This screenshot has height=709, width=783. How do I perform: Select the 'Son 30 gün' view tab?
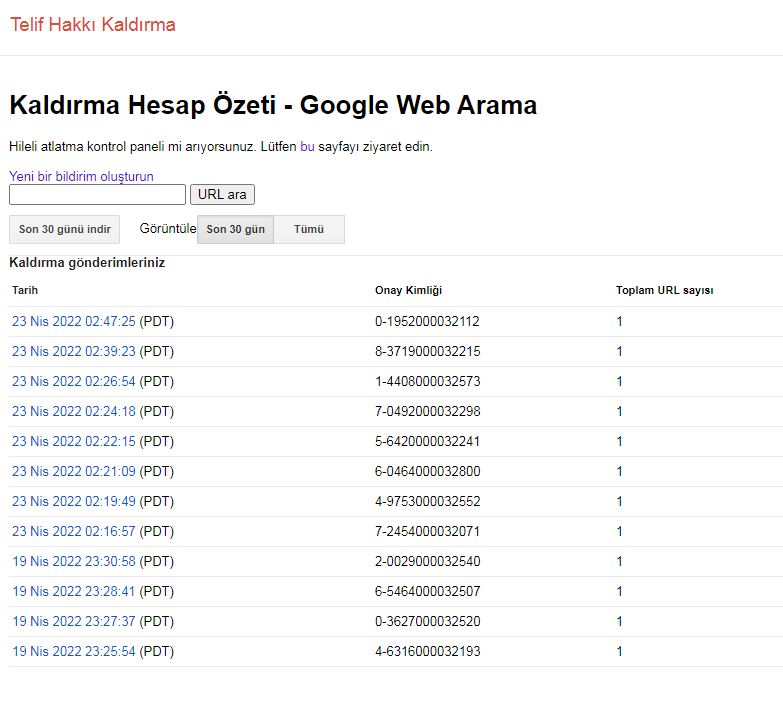pyautogui.click(x=235, y=229)
